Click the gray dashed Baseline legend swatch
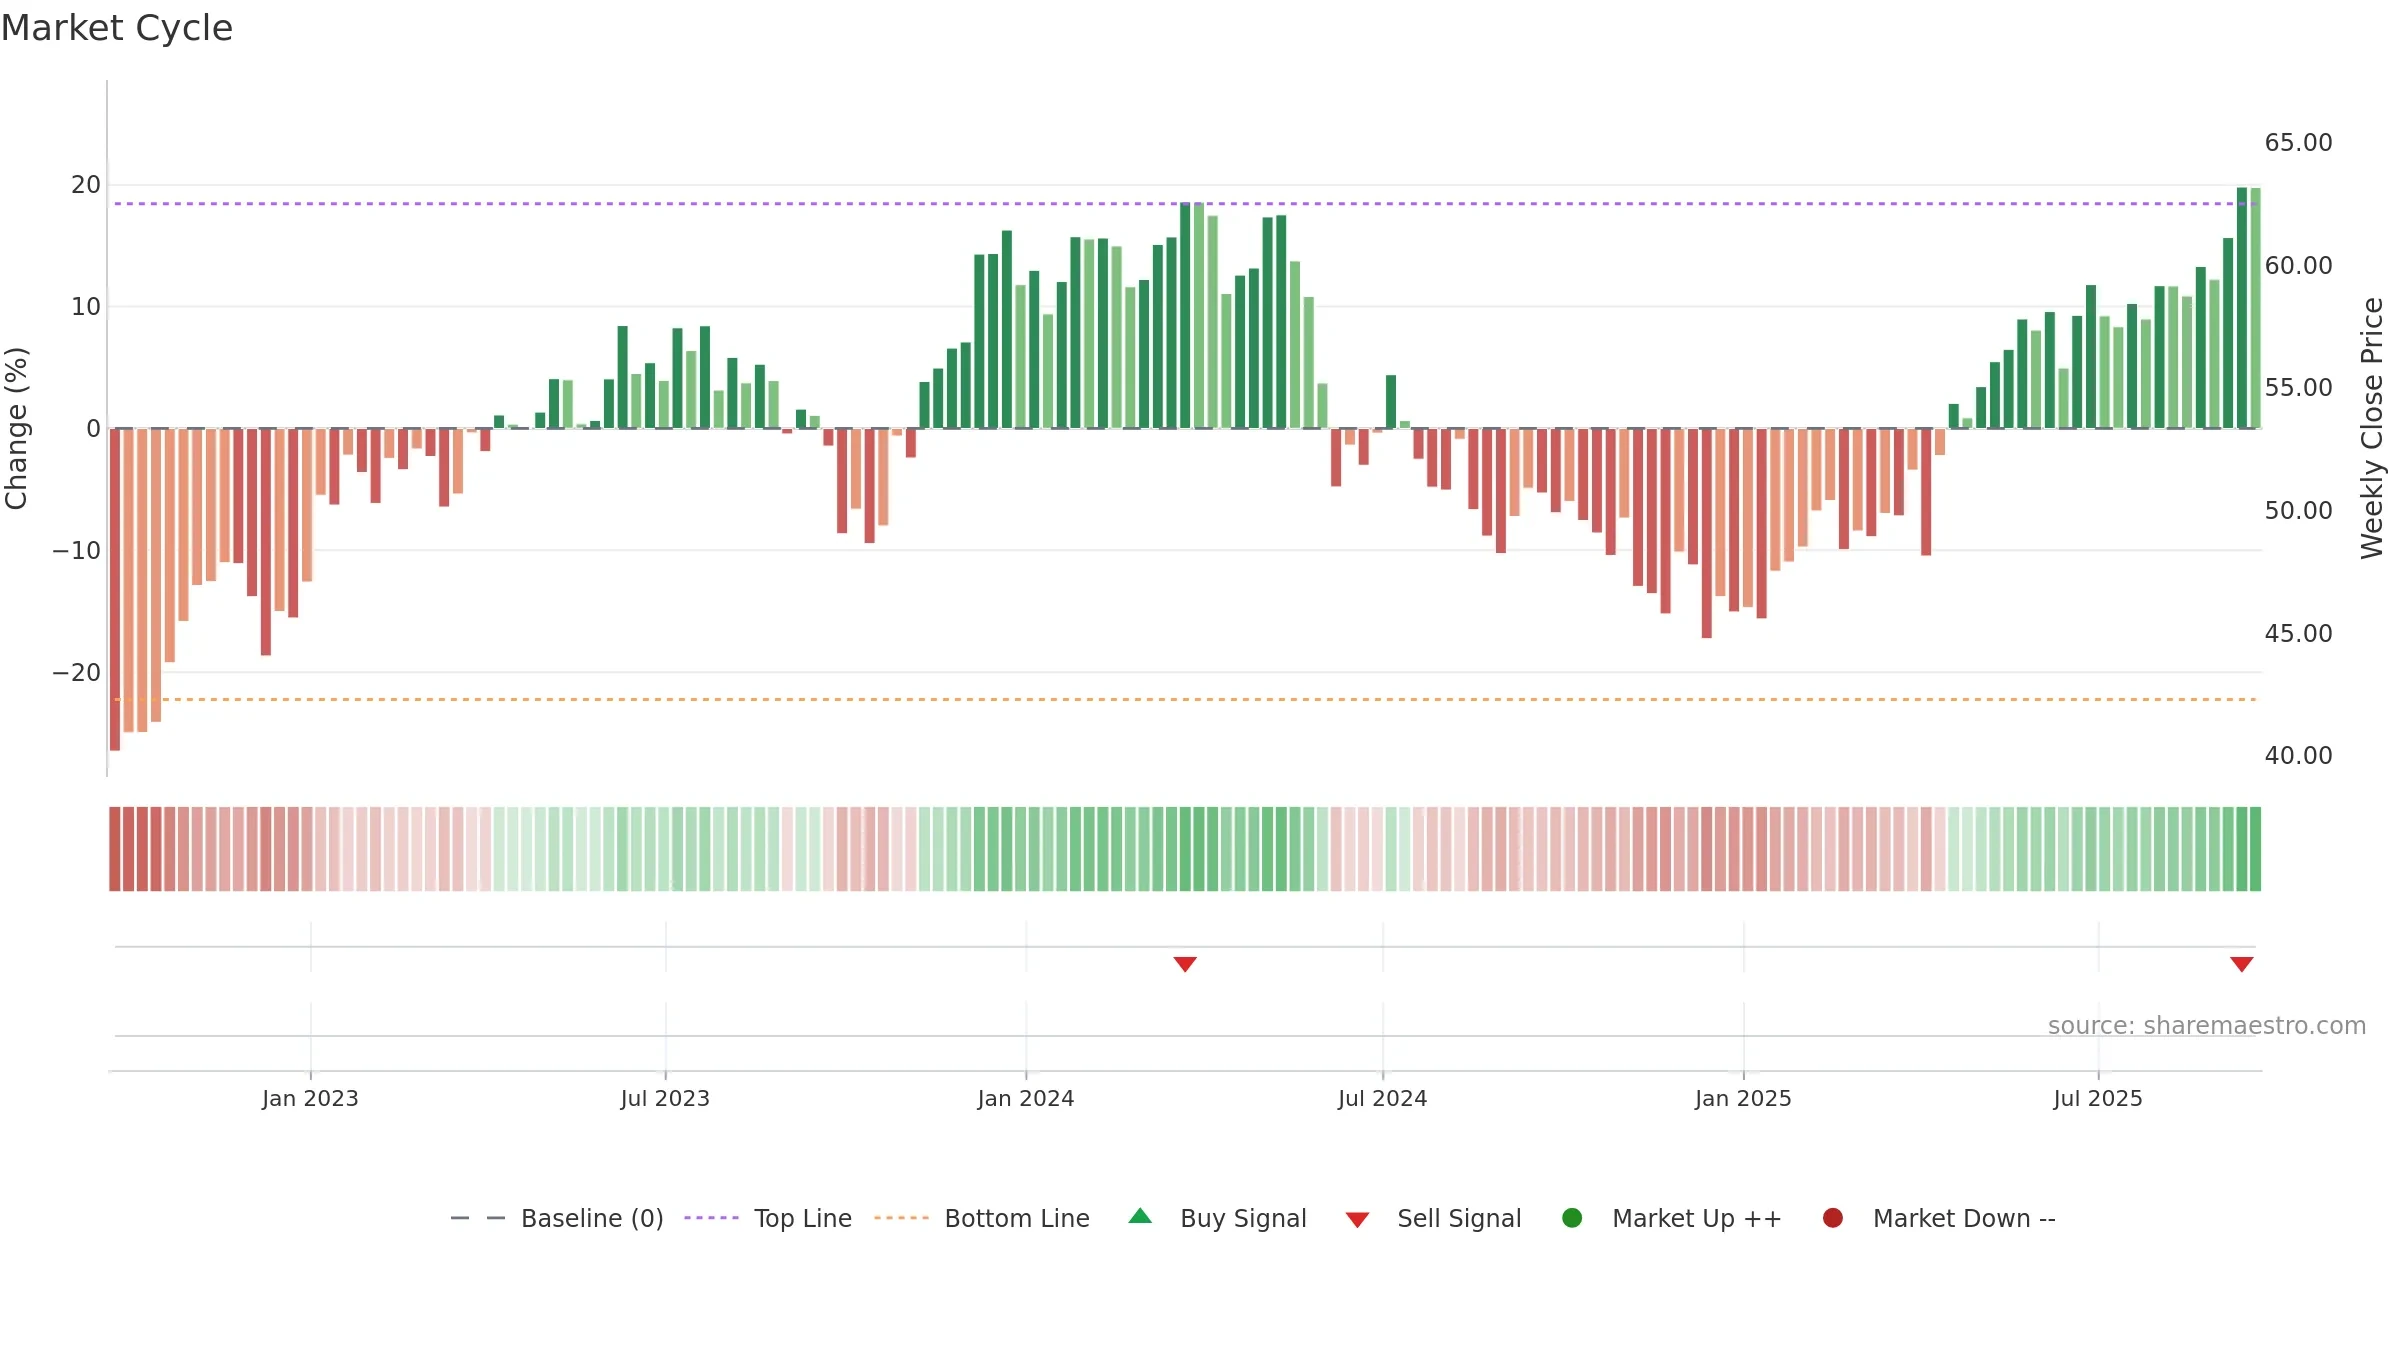The image size is (2400, 1350). point(478,1218)
